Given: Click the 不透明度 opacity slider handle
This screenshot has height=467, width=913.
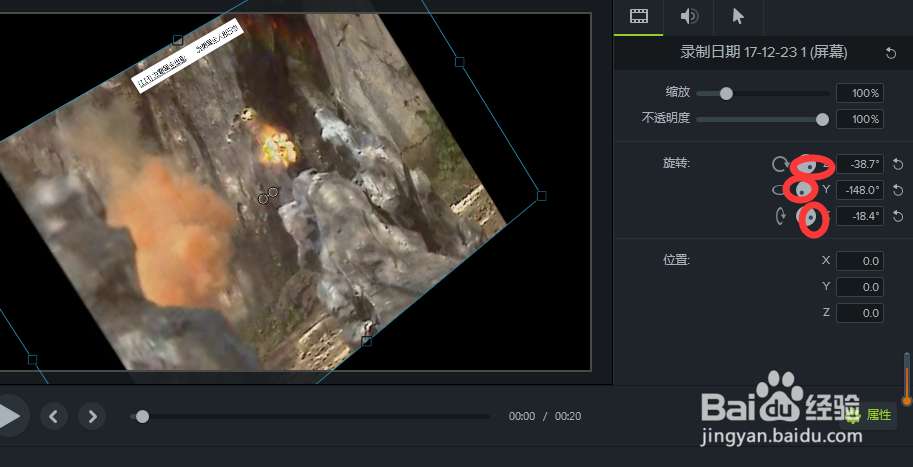Looking at the screenshot, I should [822, 119].
